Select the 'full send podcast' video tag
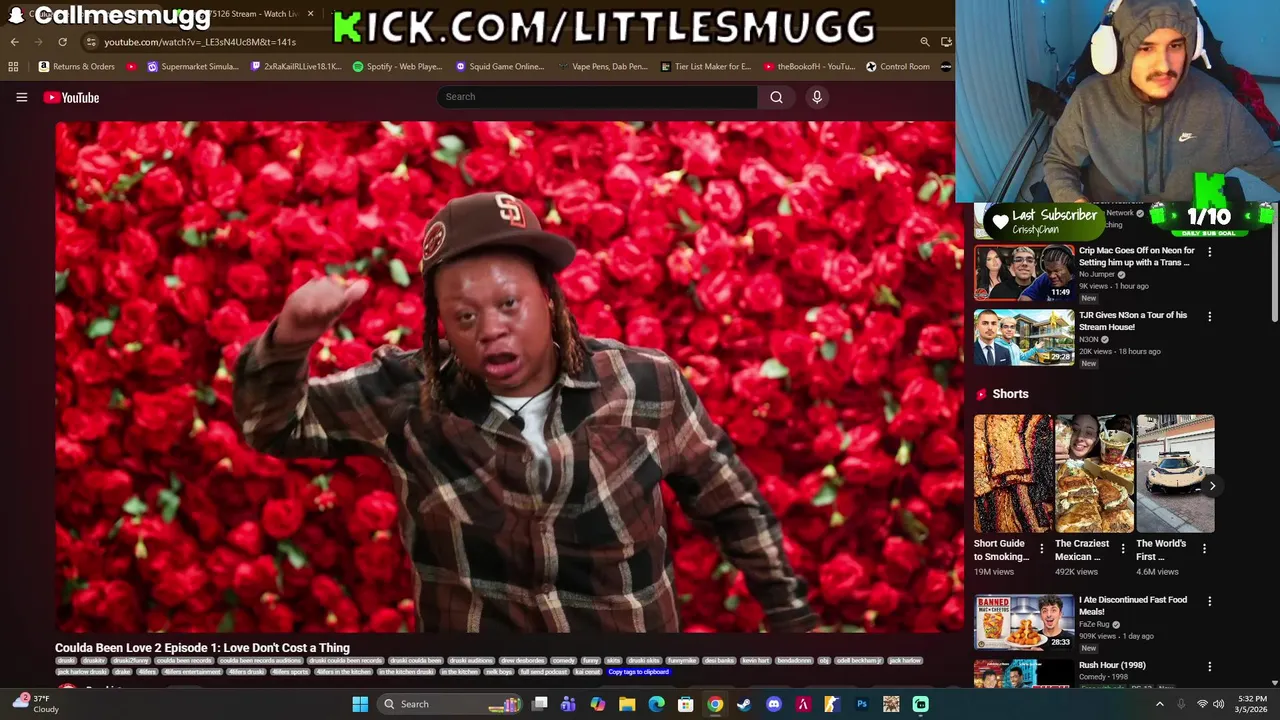The height and width of the screenshot is (720, 1280). click(543, 672)
